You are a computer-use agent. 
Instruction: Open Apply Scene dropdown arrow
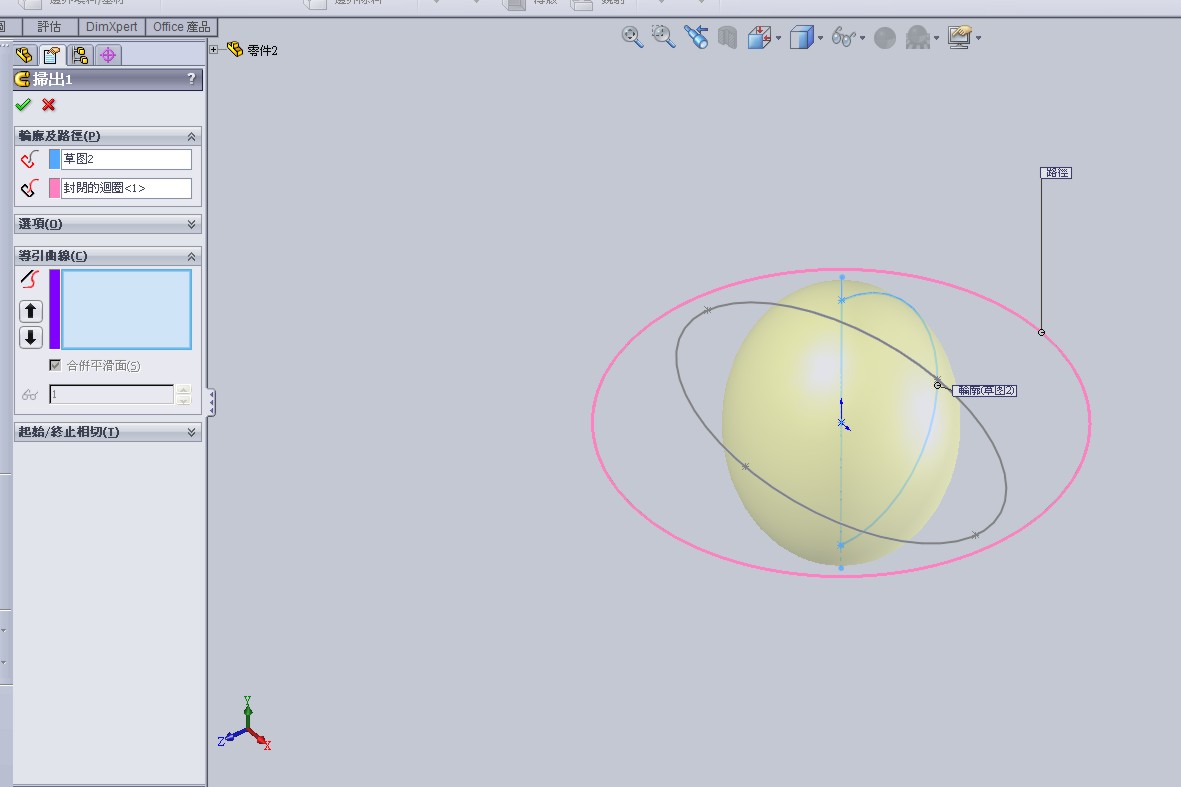[x=937, y=38]
